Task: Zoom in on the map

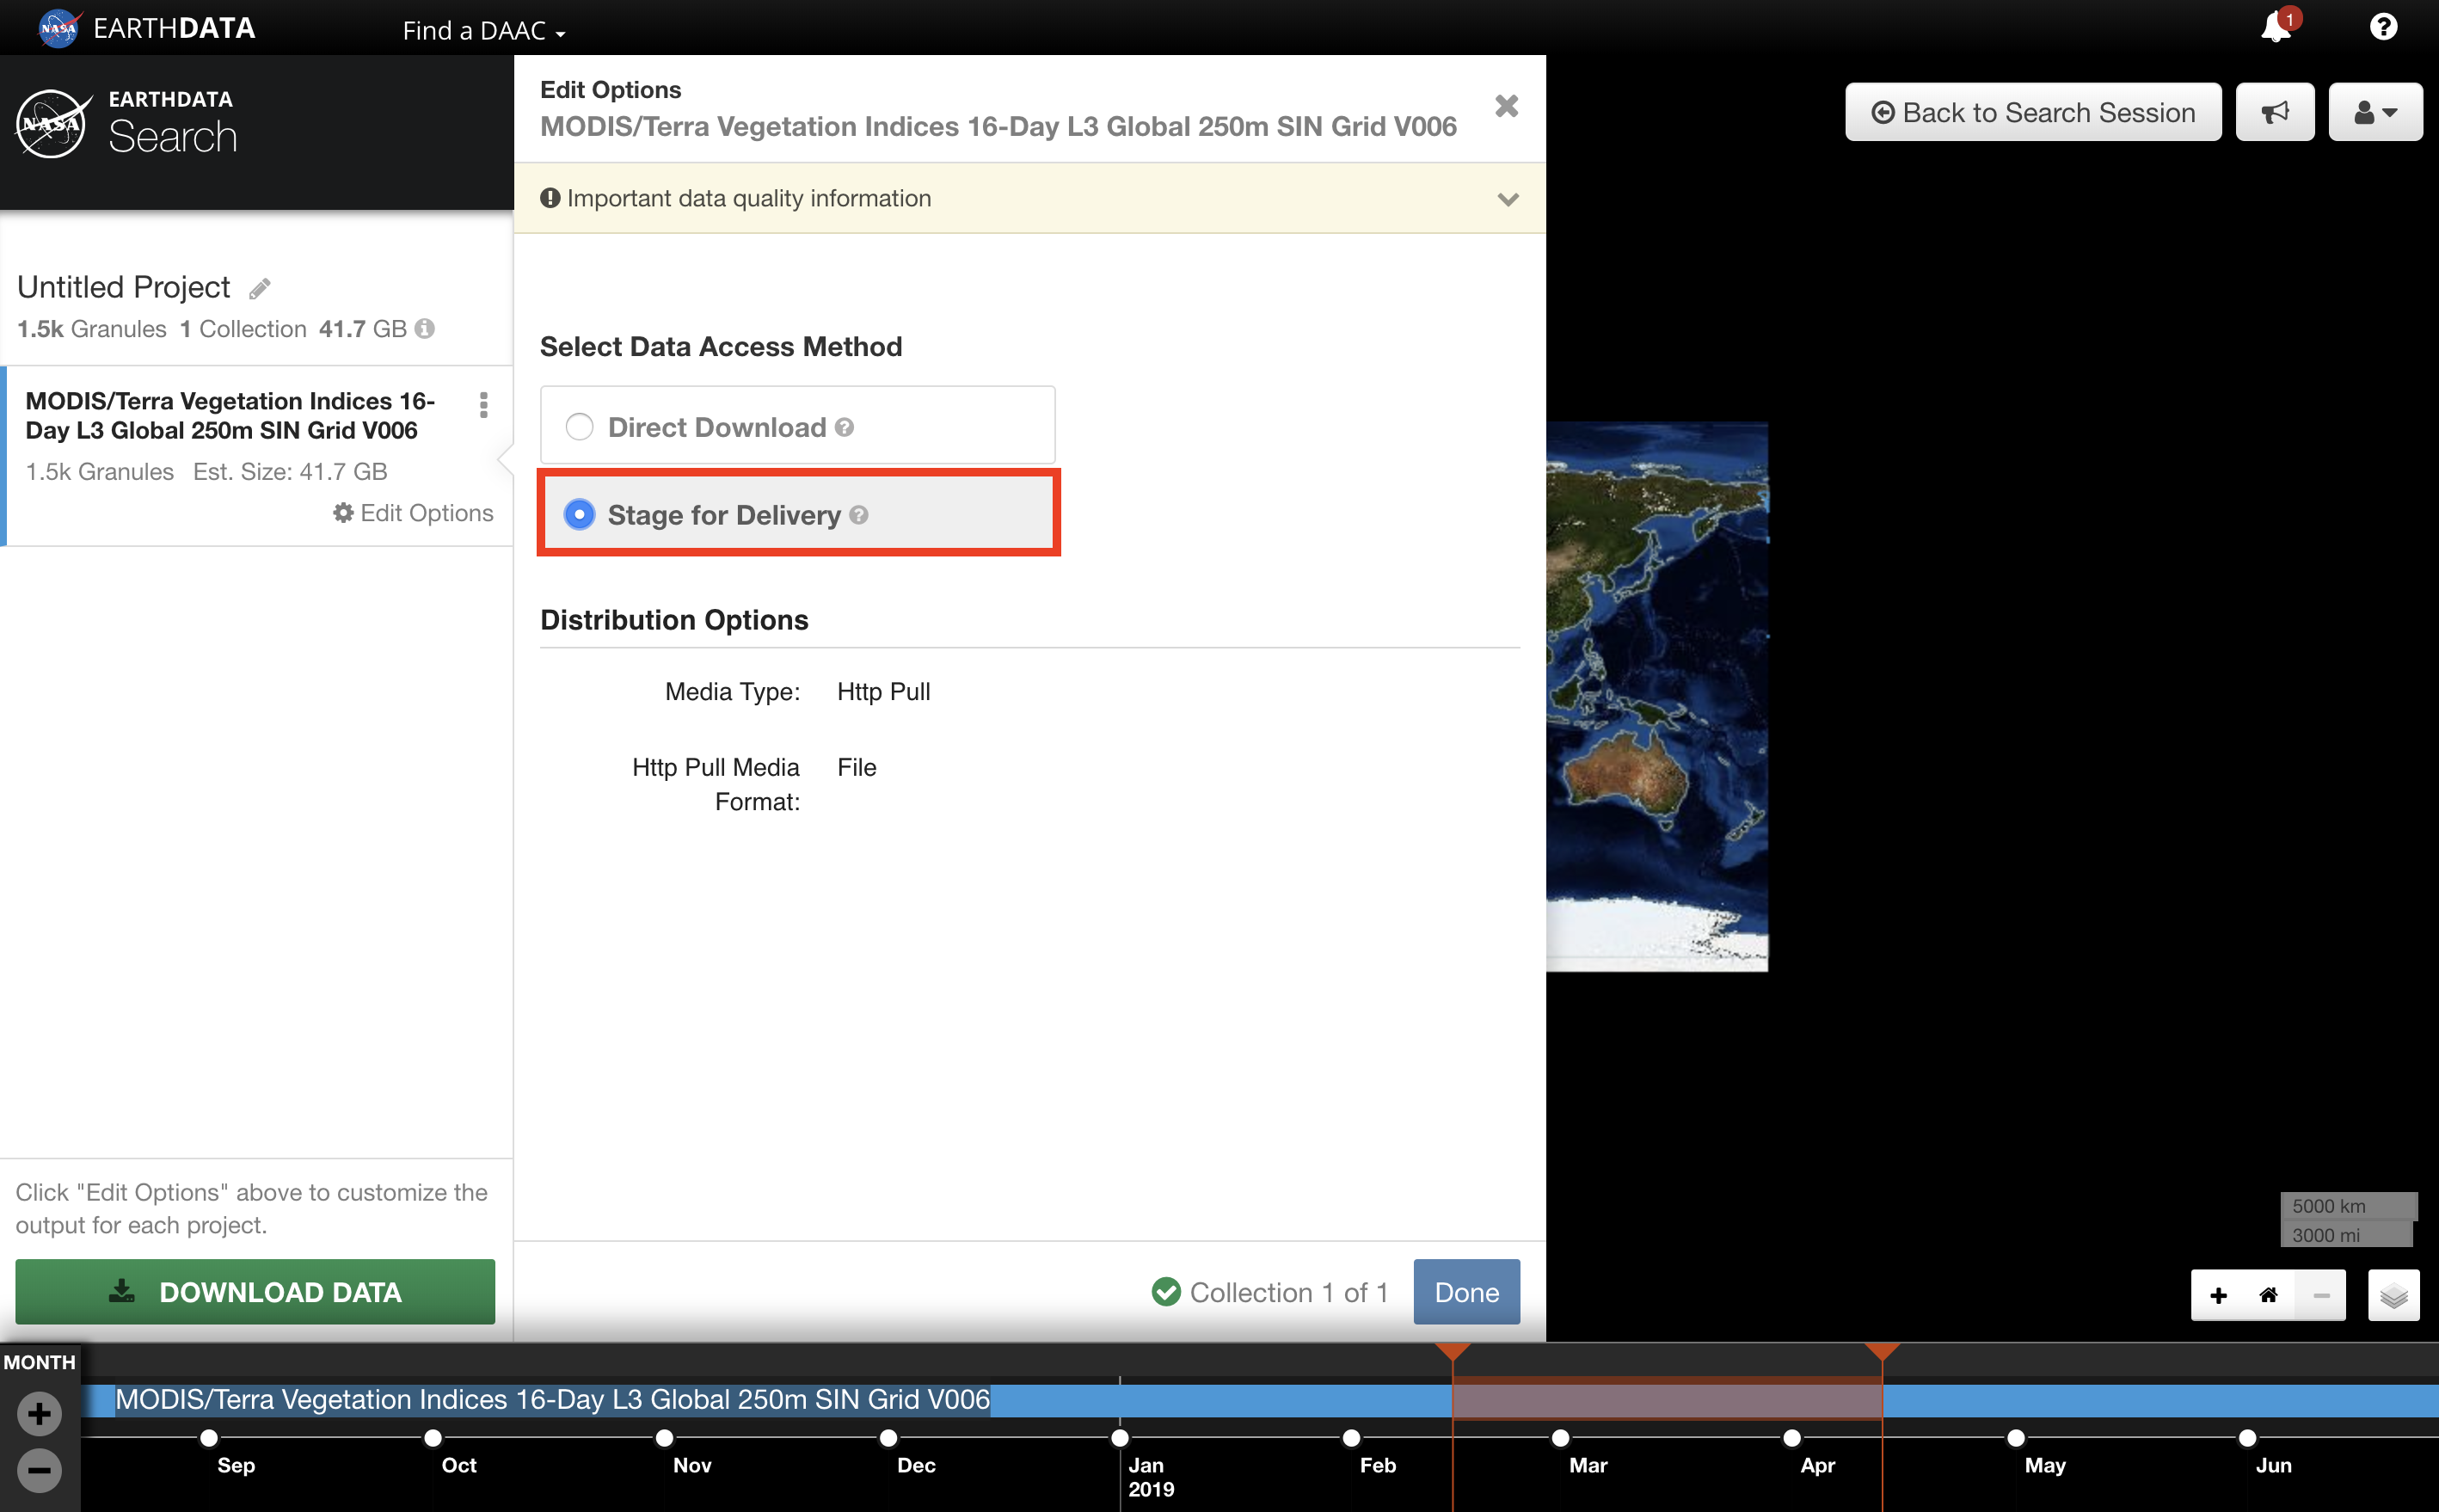Action: point(2218,1296)
